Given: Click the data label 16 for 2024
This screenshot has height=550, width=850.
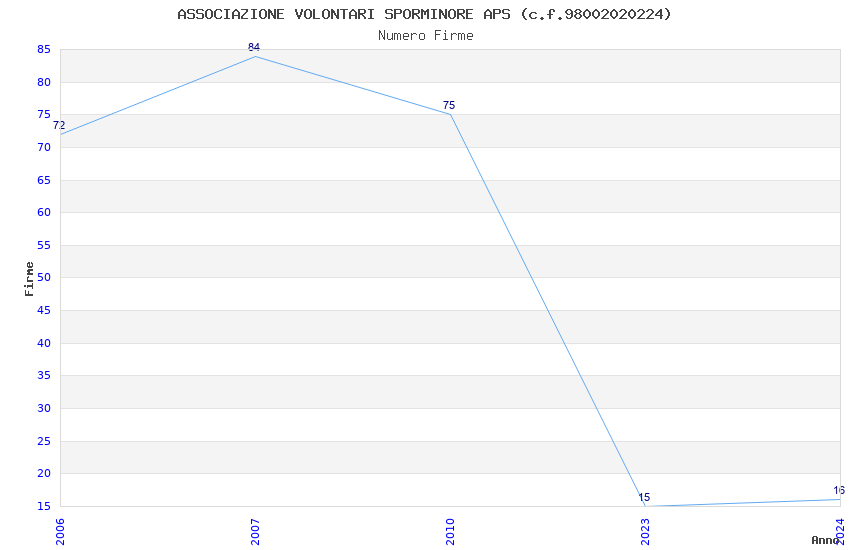Looking at the screenshot, I should point(839,490).
